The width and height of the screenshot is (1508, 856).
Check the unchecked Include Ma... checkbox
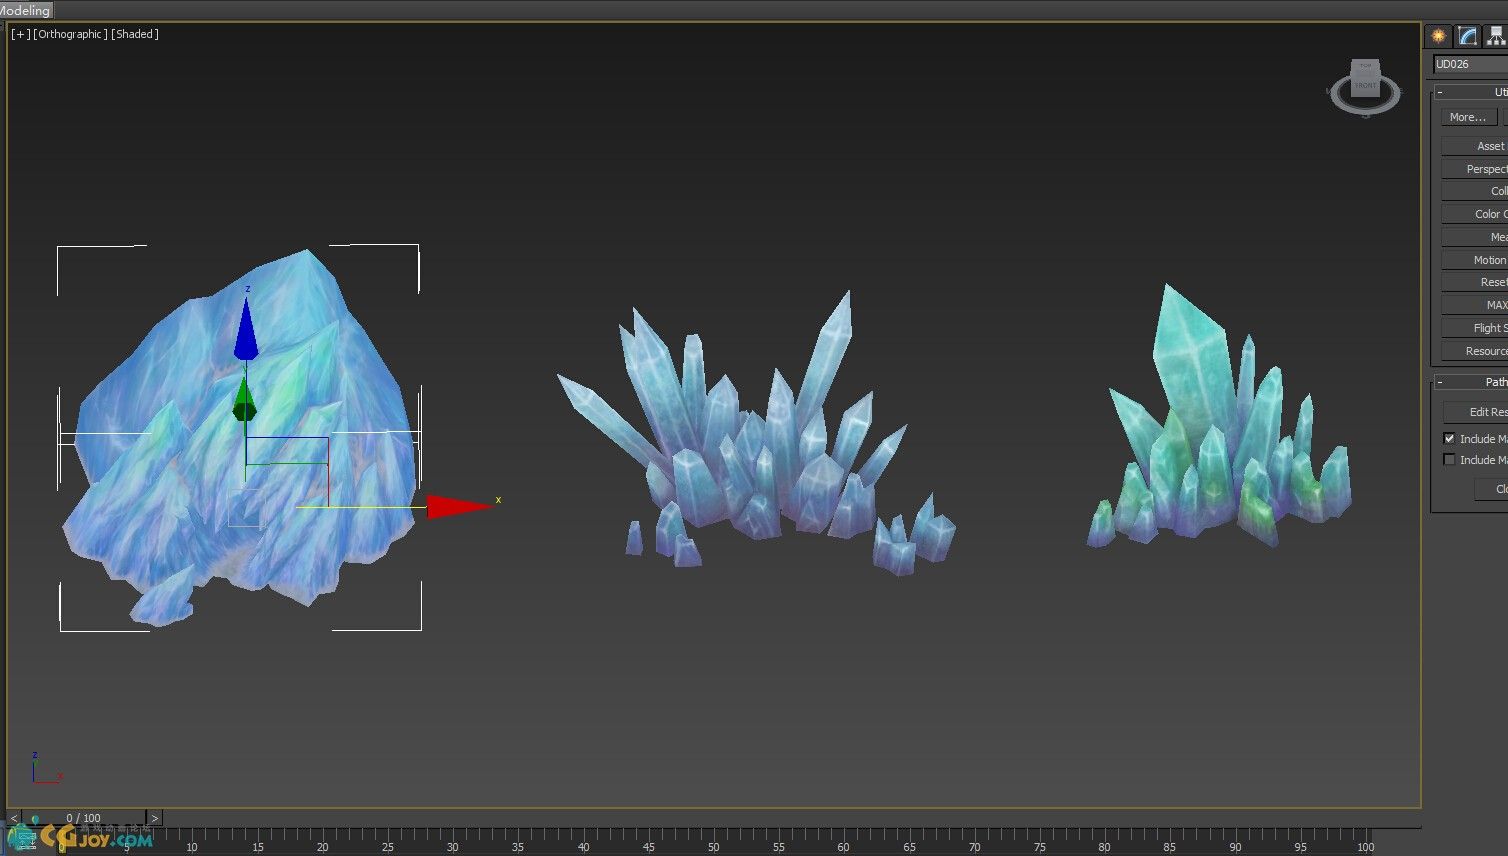(x=1449, y=460)
